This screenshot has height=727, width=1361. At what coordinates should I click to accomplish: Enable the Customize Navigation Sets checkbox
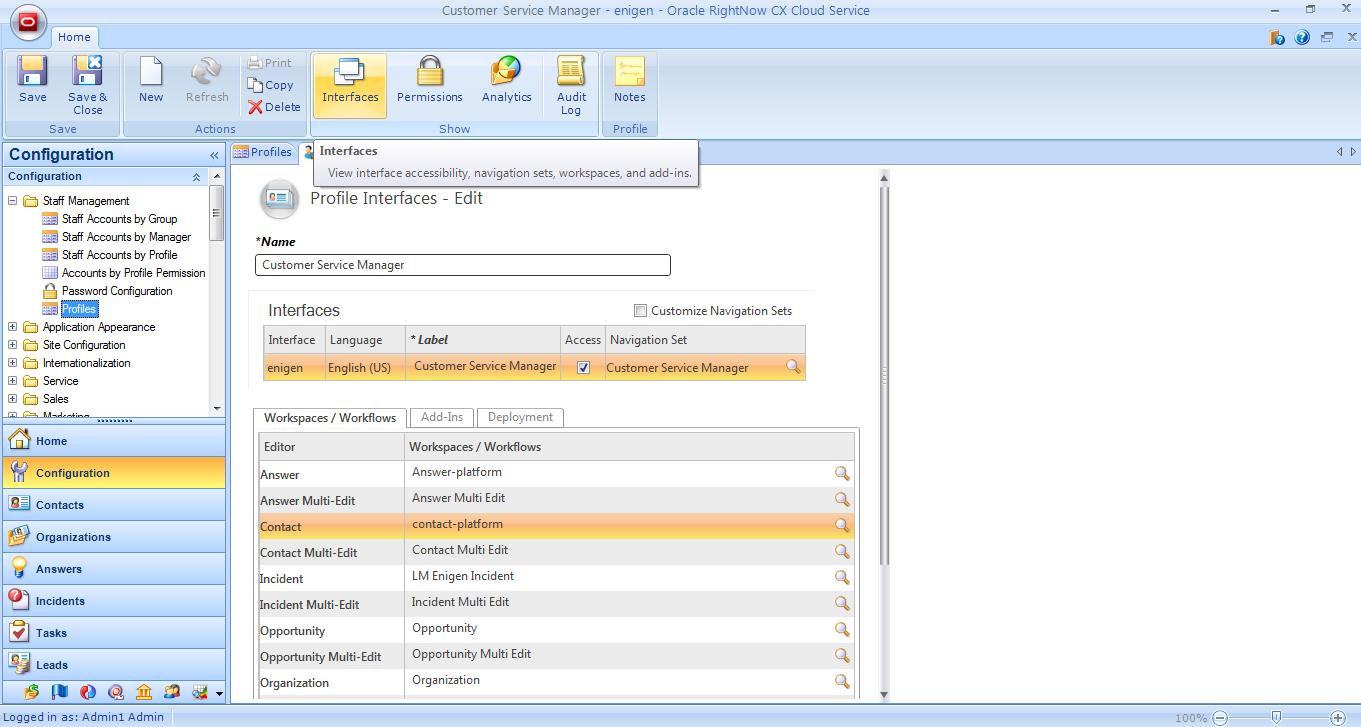pyautogui.click(x=641, y=311)
